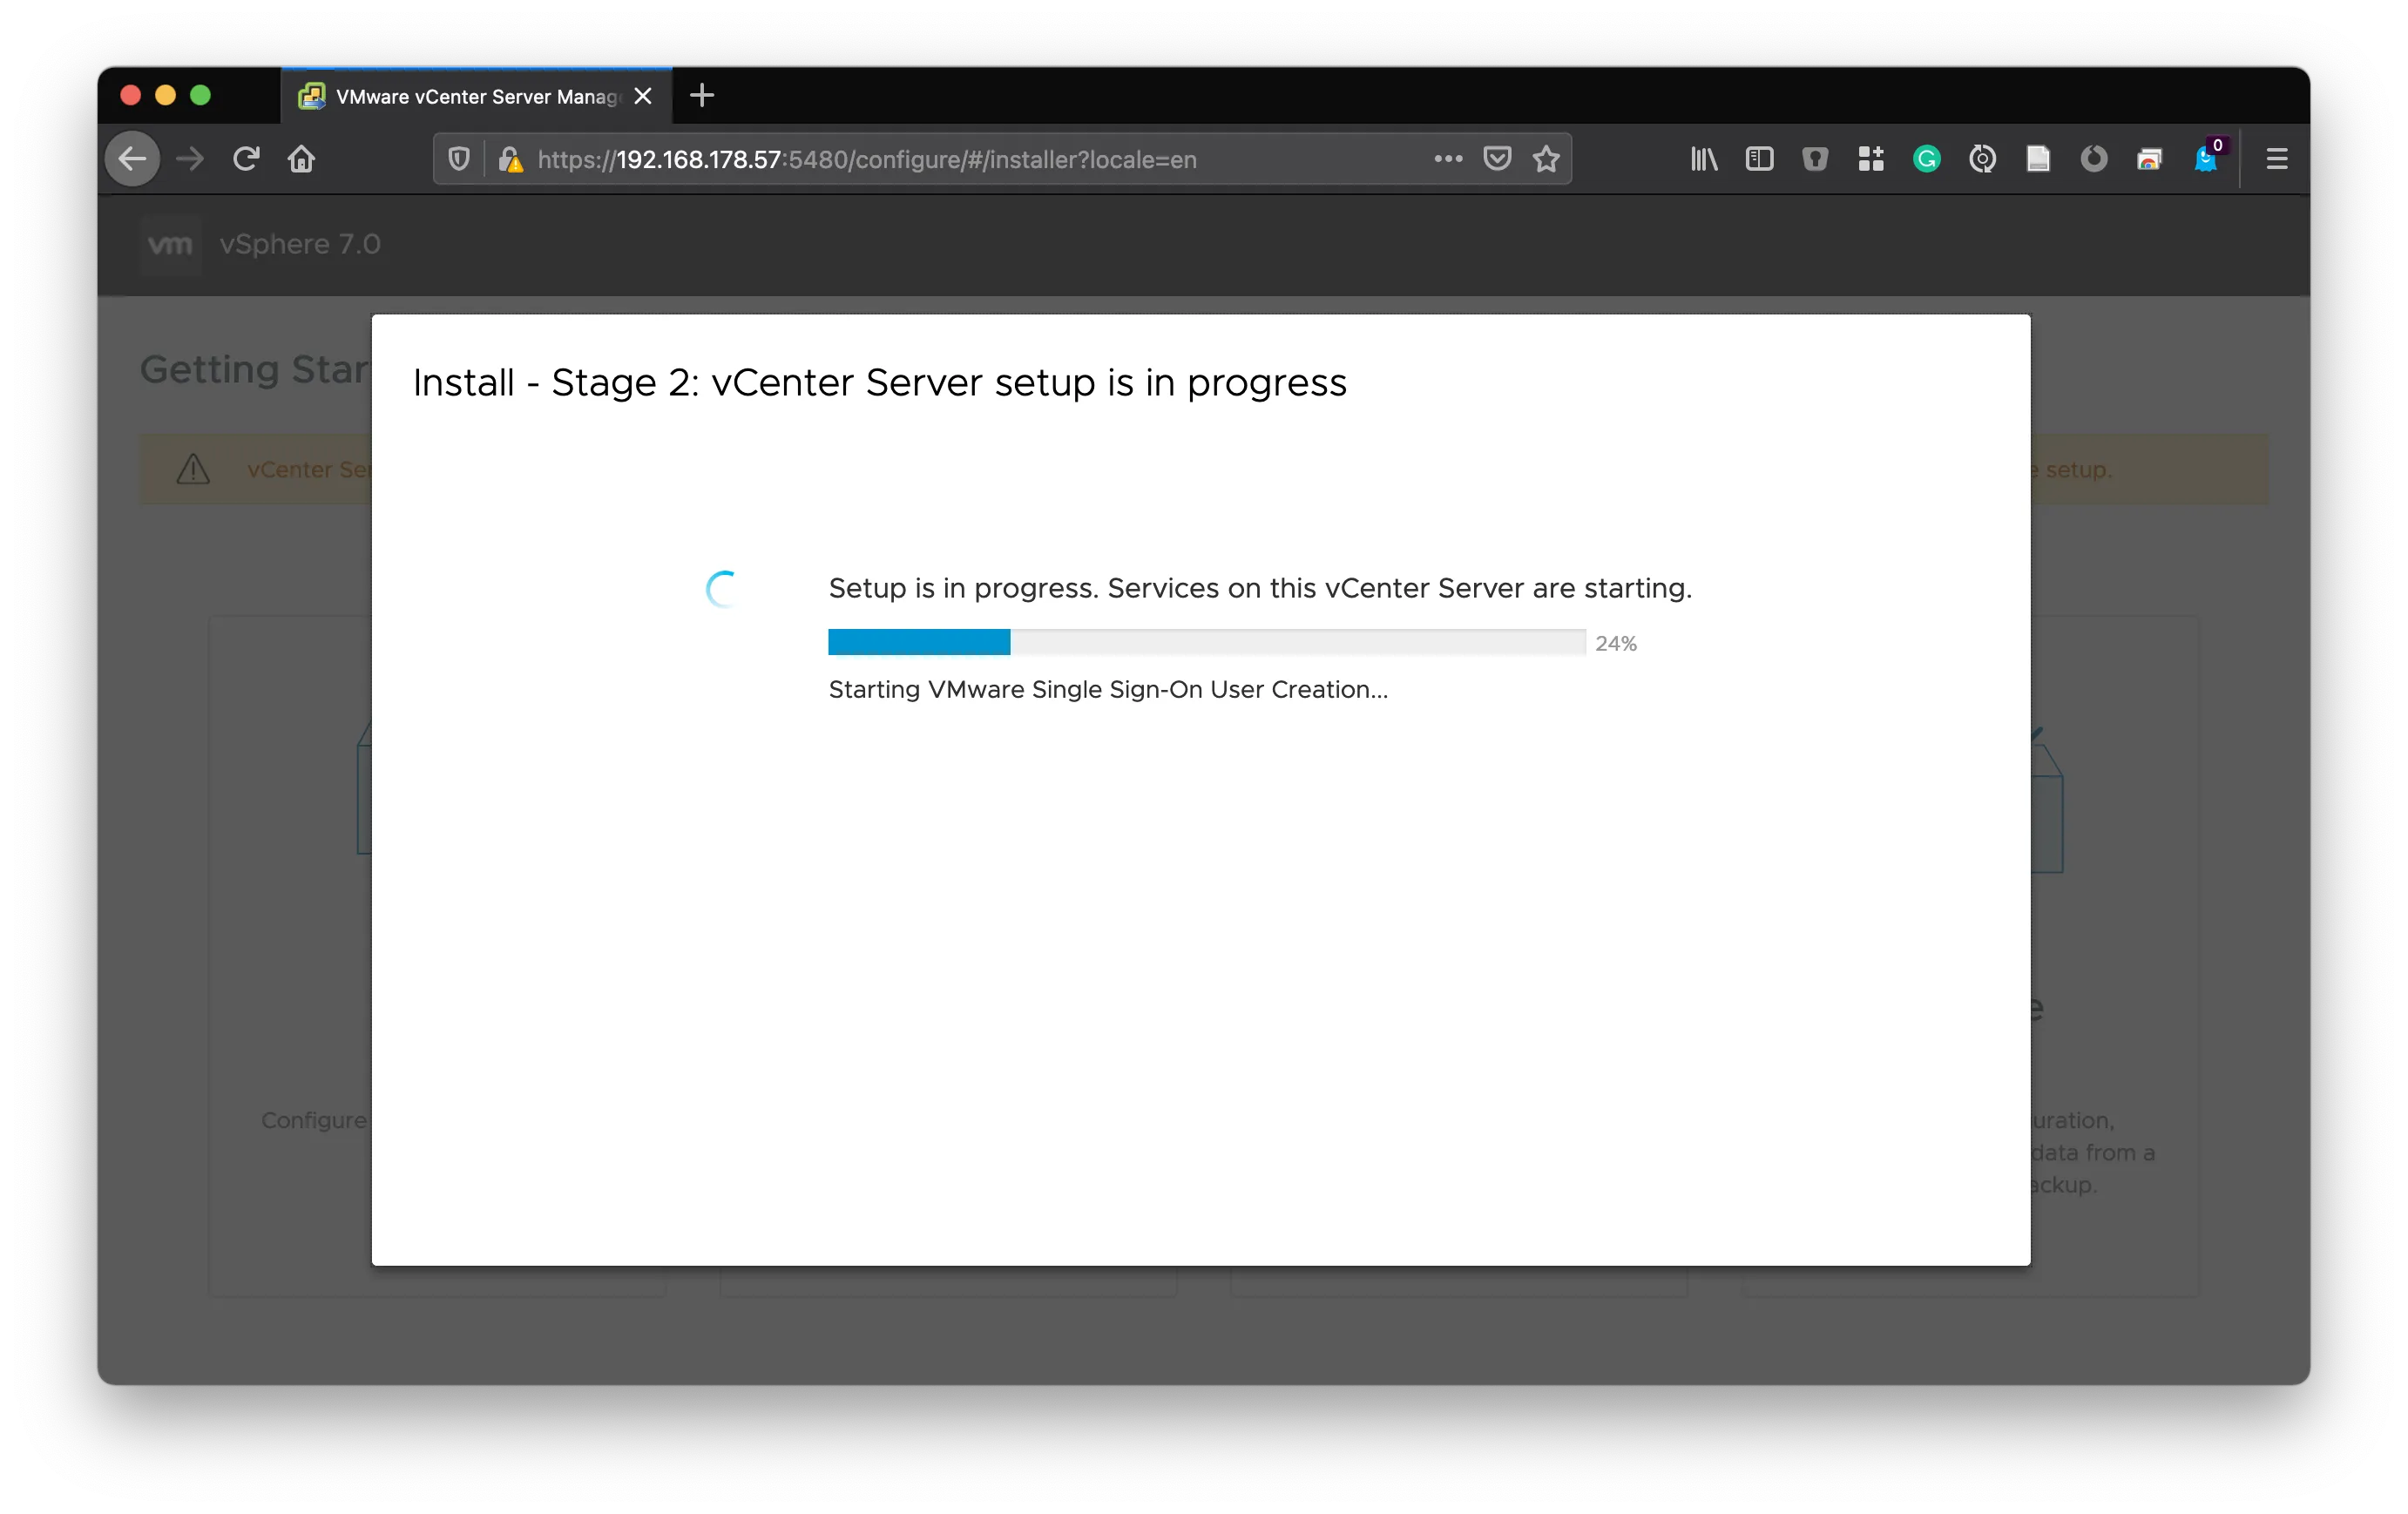Go to Firefox home page
This screenshot has height=1514, width=2408.
pos(301,159)
